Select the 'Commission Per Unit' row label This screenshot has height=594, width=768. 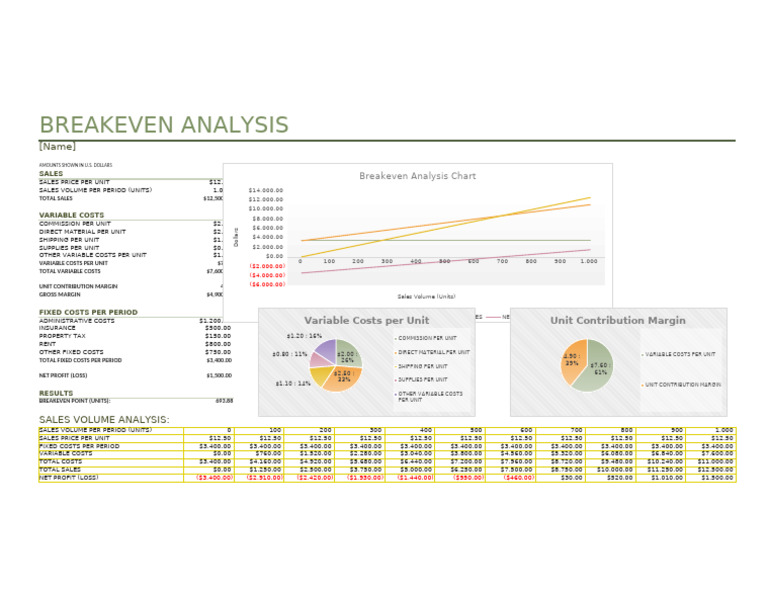pos(75,223)
